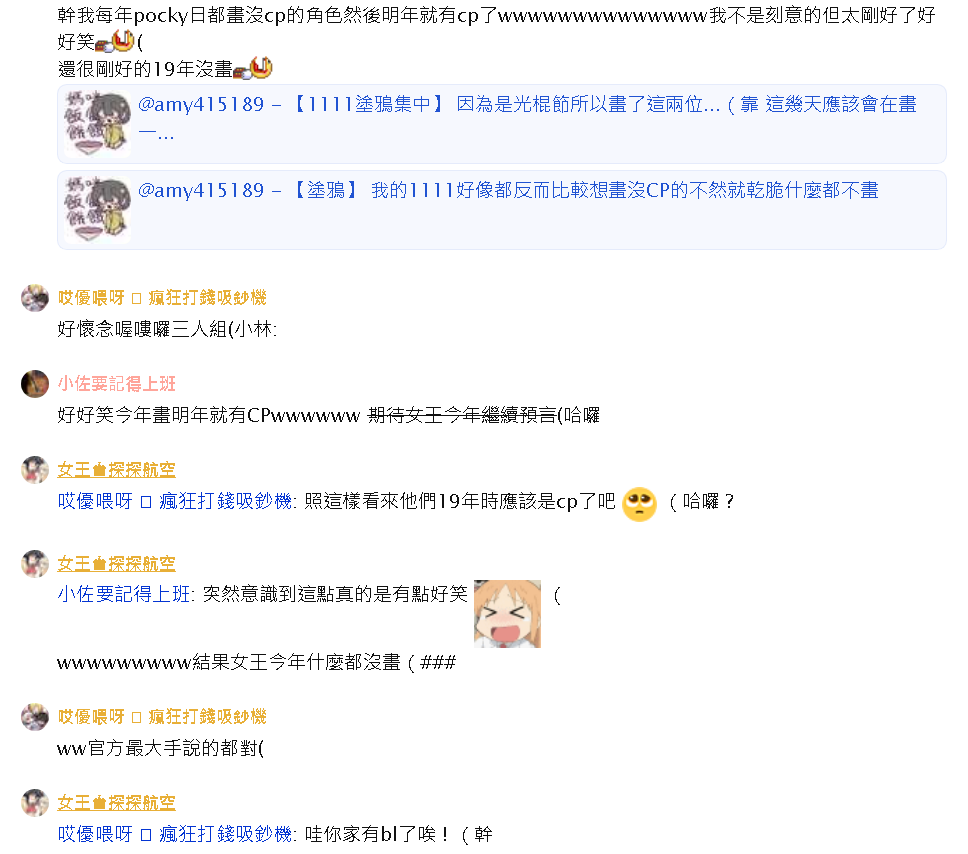This screenshot has height=854, width=968.
Task: Click mention 哎優喂呀 in 照這樣看來 reply
Action: (175, 501)
